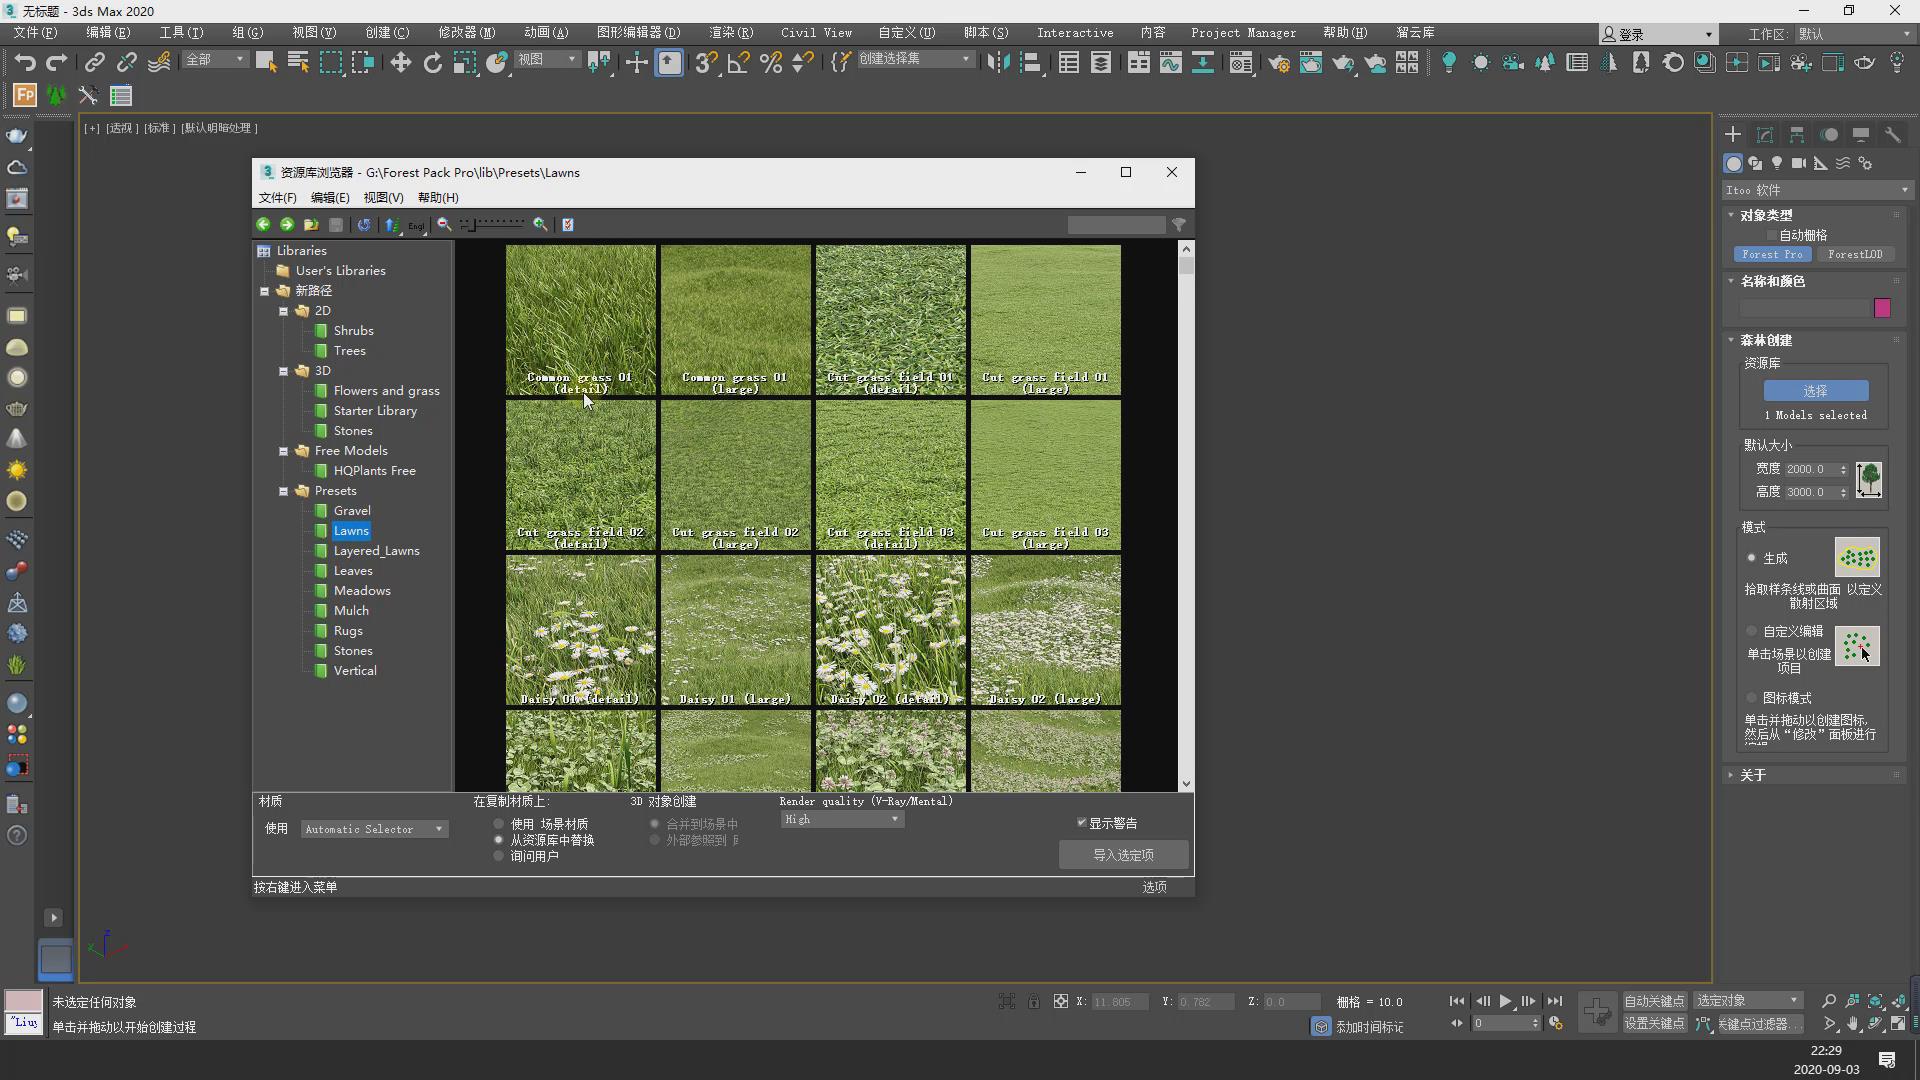1920x1080 pixels.
Task: Choose the 询问用户 radio option
Action: coord(499,856)
